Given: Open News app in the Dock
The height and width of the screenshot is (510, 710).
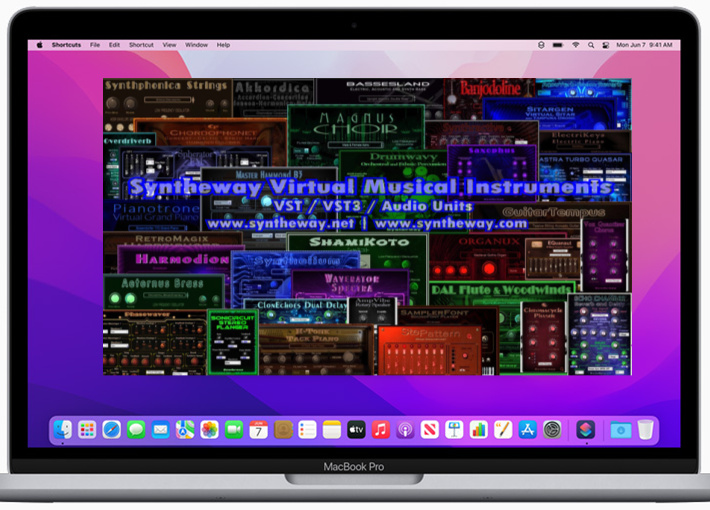Looking at the screenshot, I should 430,429.
